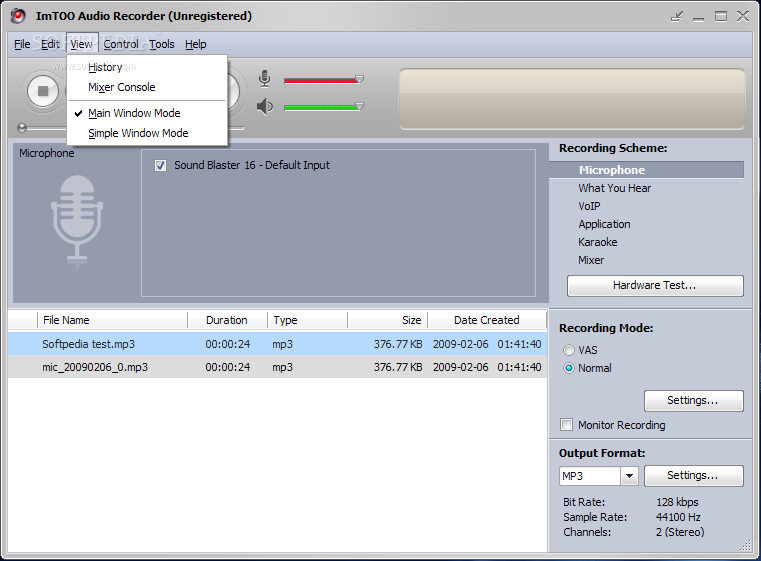Screen dimensions: 761x561
Task: Switch to Simple Window Mode
Action: pos(147,133)
